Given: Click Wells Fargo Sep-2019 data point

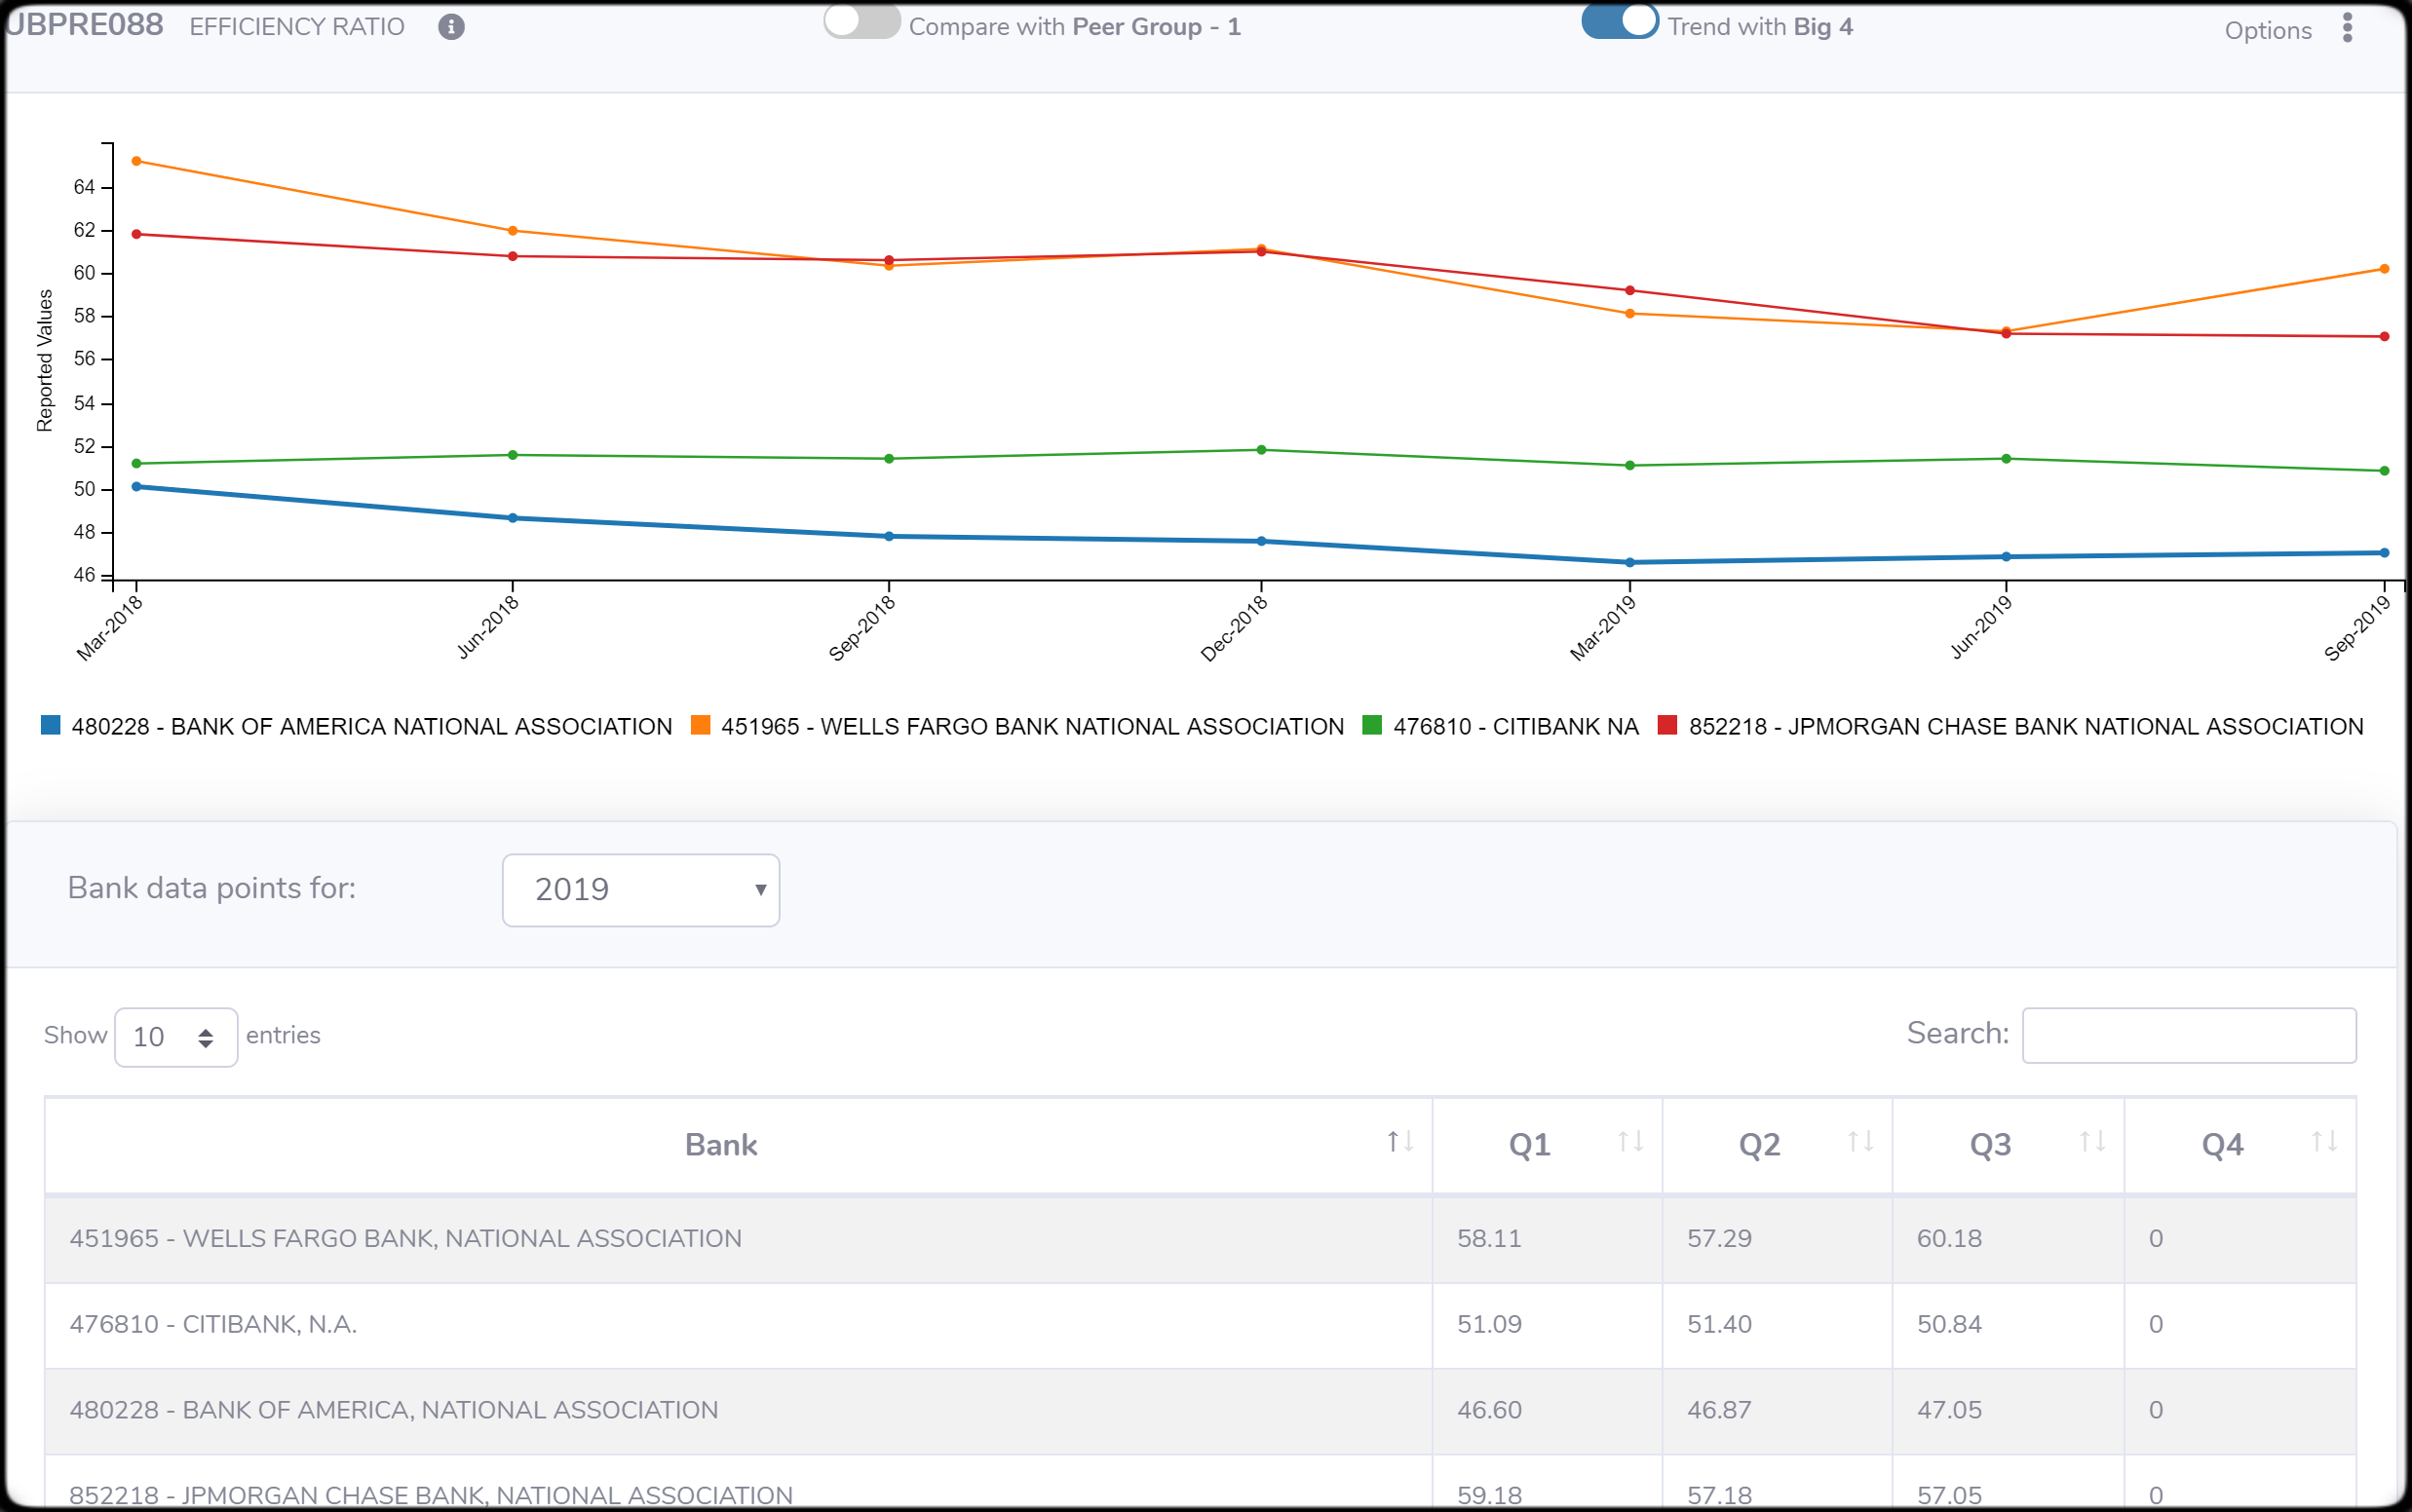Looking at the screenshot, I should click(2384, 269).
